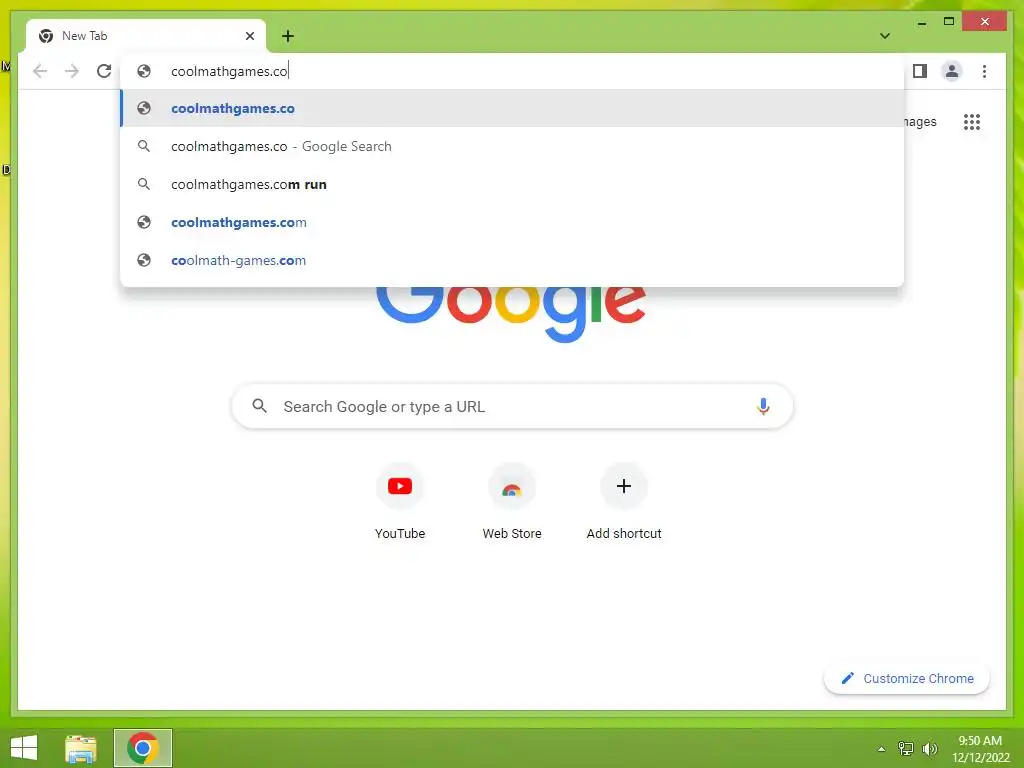Open the YouTube shortcut
1024x768 pixels.
pyautogui.click(x=400, y=502)
